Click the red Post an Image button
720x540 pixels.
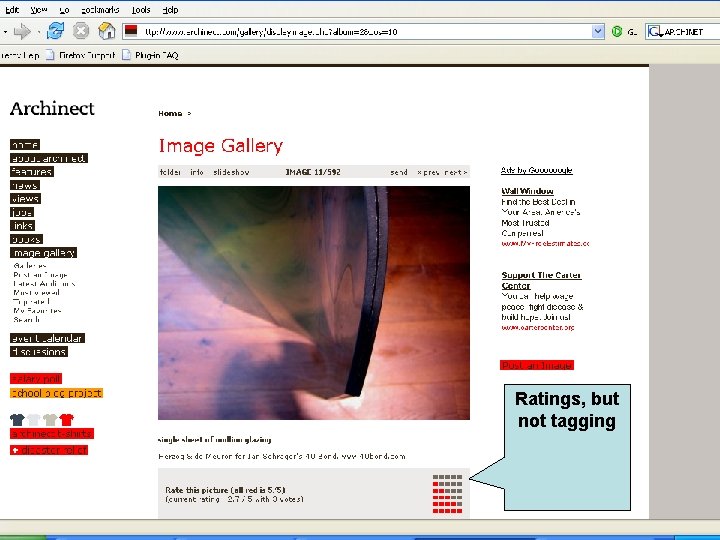coord(537,365)
